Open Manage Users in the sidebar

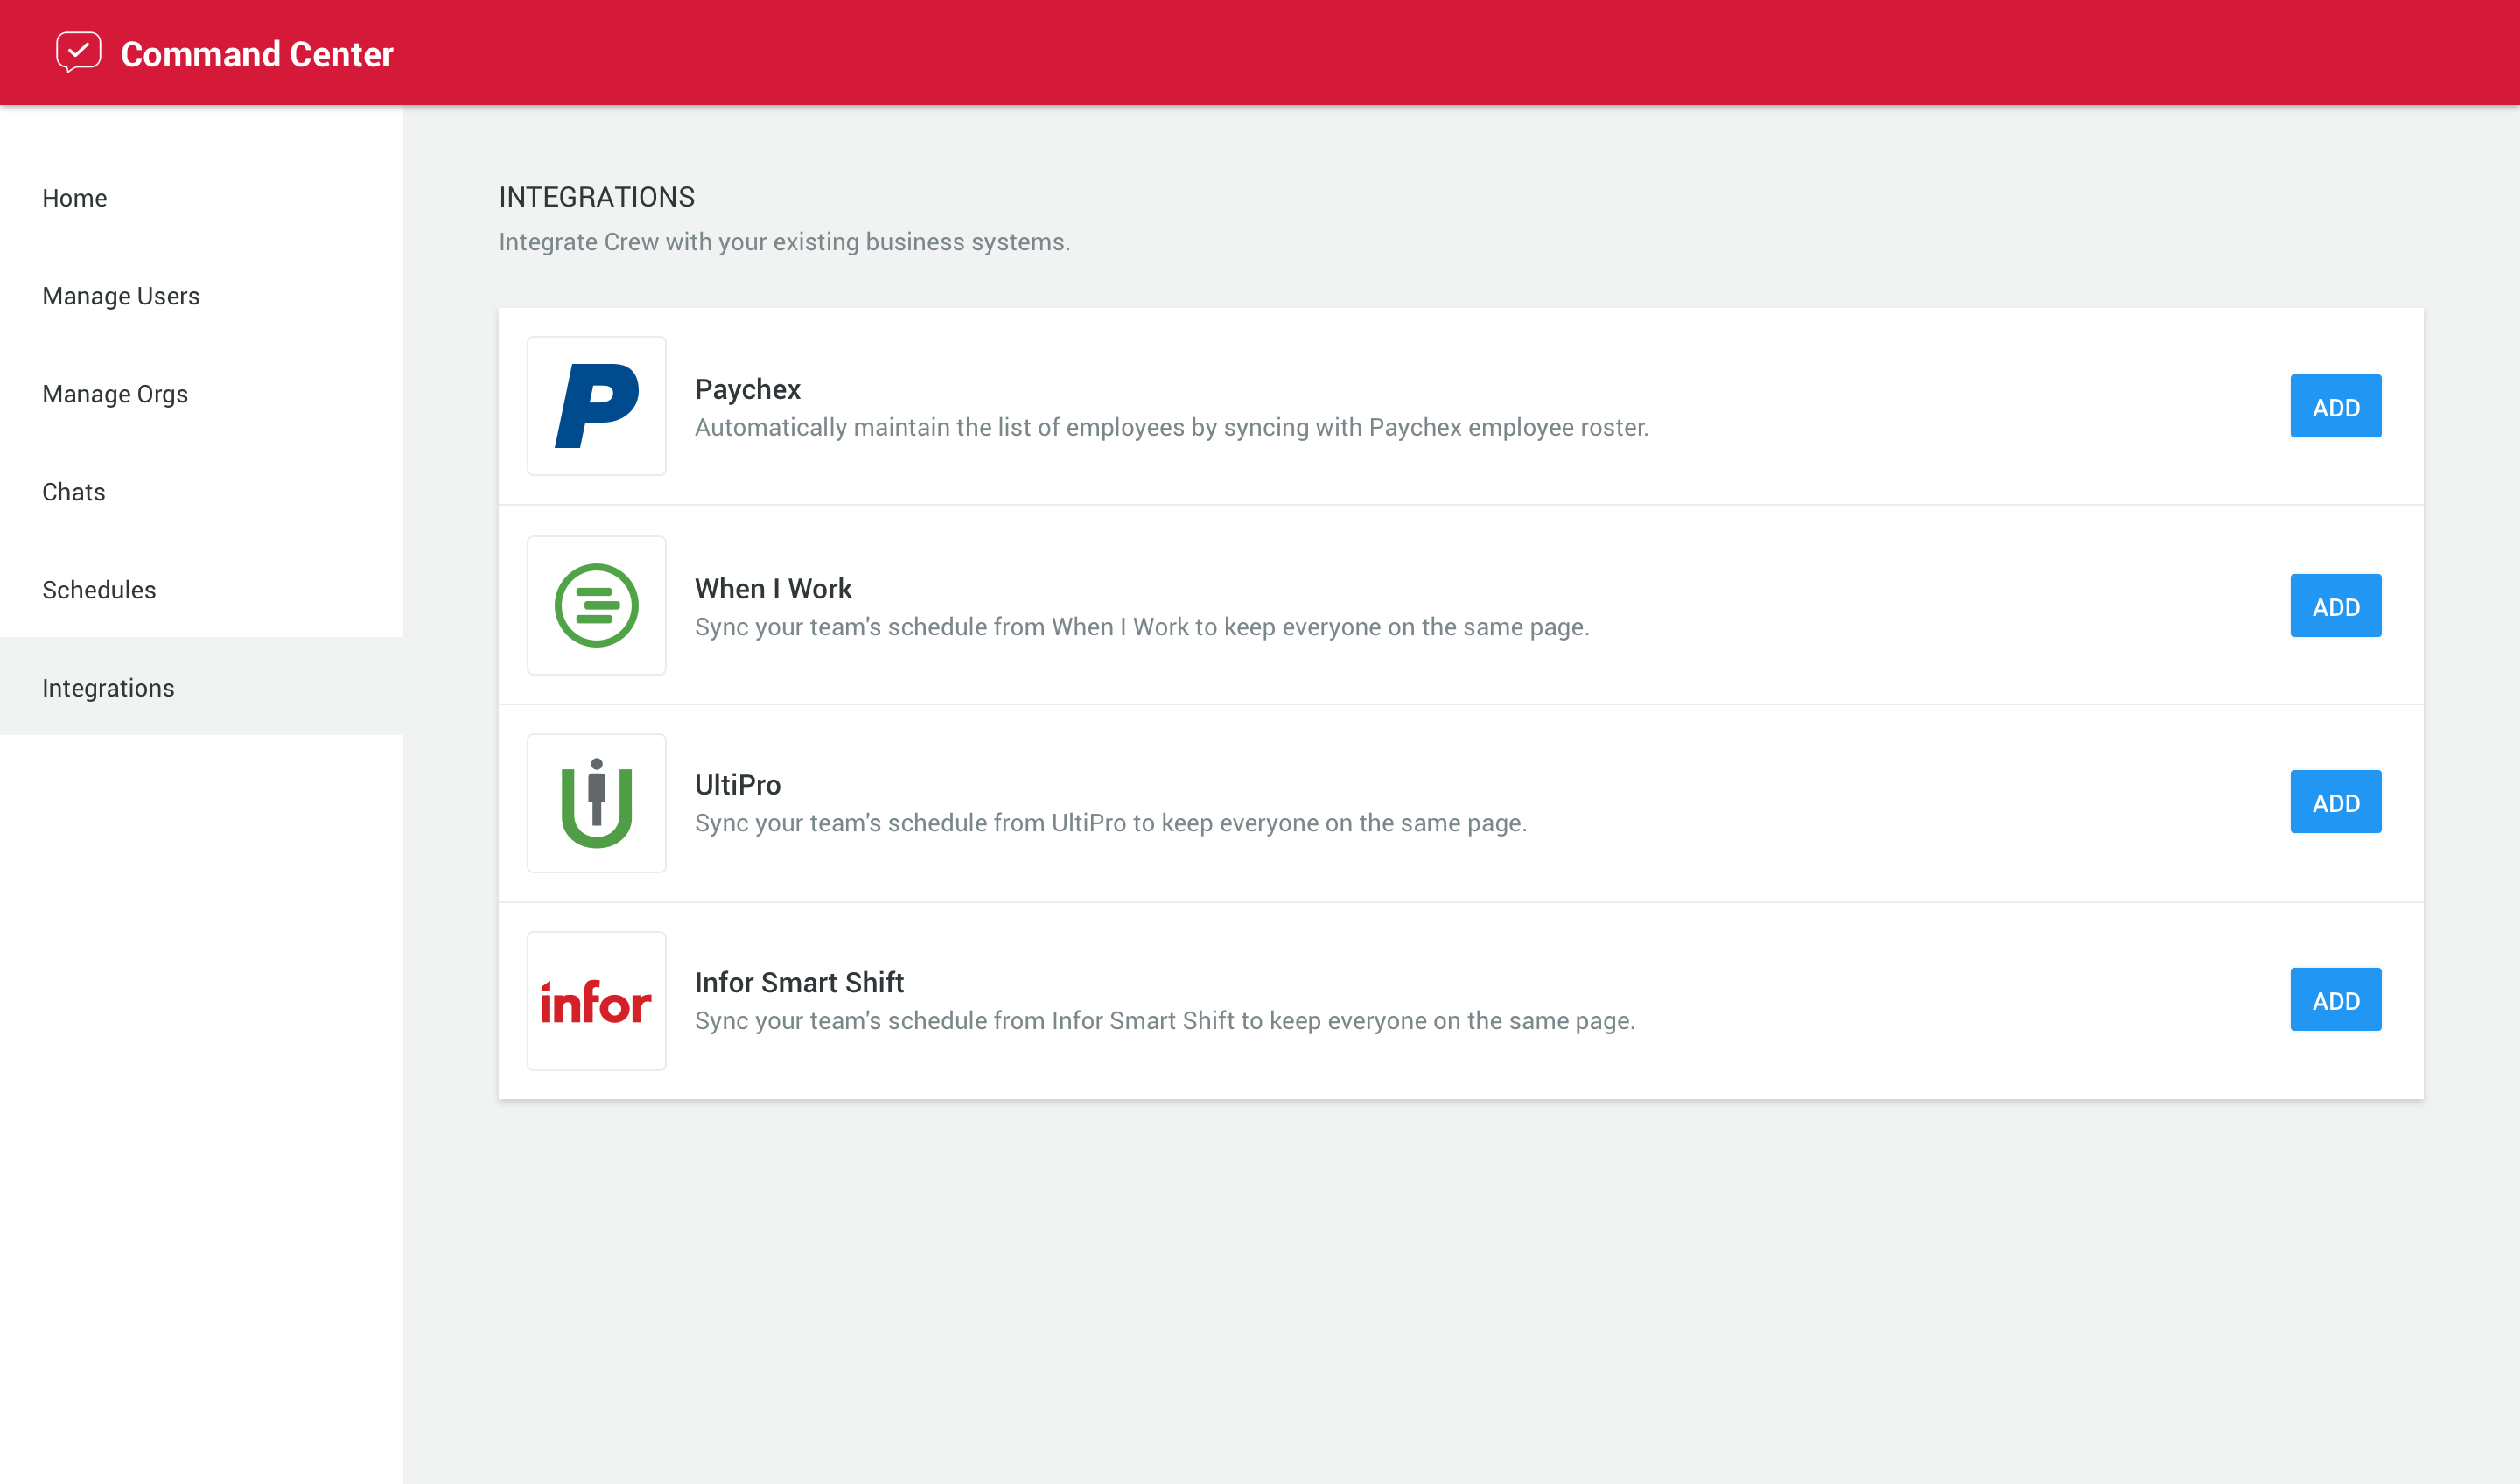pyautogui.click(x=201, y=296)
